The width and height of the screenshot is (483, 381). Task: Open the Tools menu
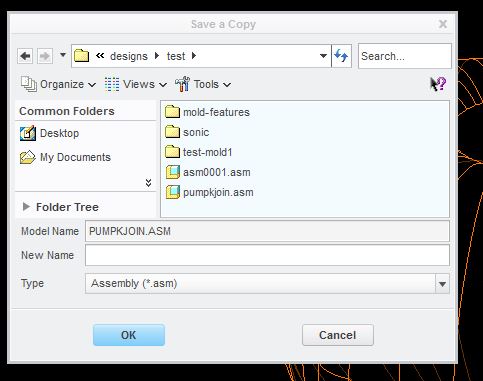pos(203,84)
